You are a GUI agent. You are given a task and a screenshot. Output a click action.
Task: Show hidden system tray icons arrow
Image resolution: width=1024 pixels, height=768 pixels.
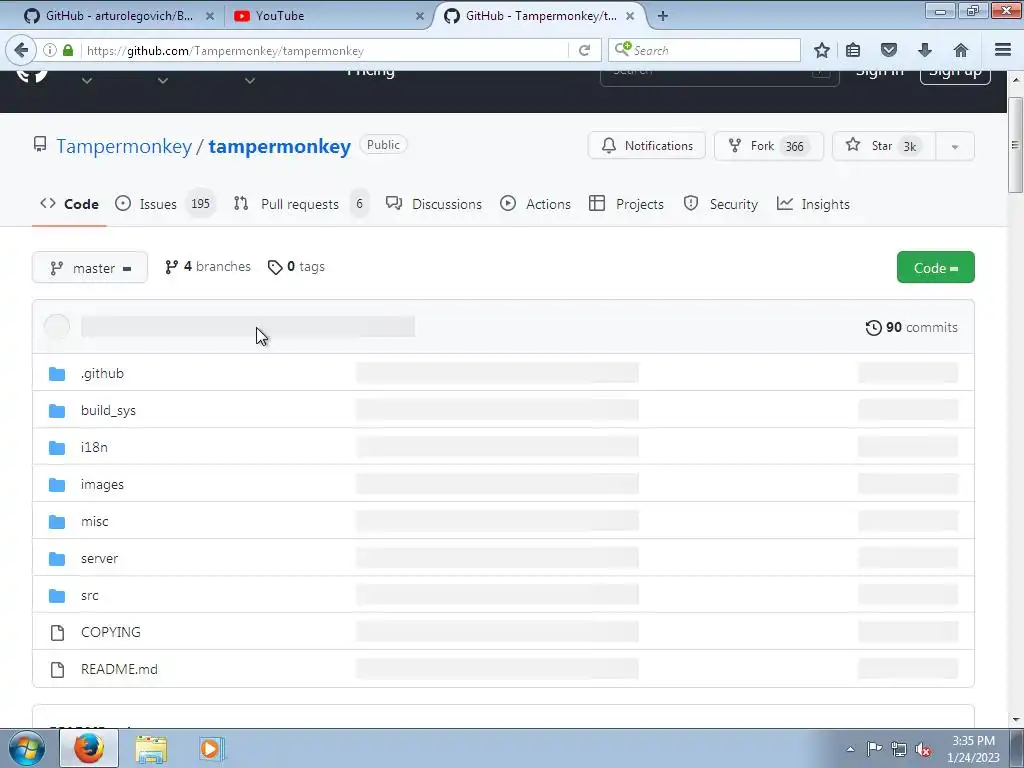(x=850, y=749)
